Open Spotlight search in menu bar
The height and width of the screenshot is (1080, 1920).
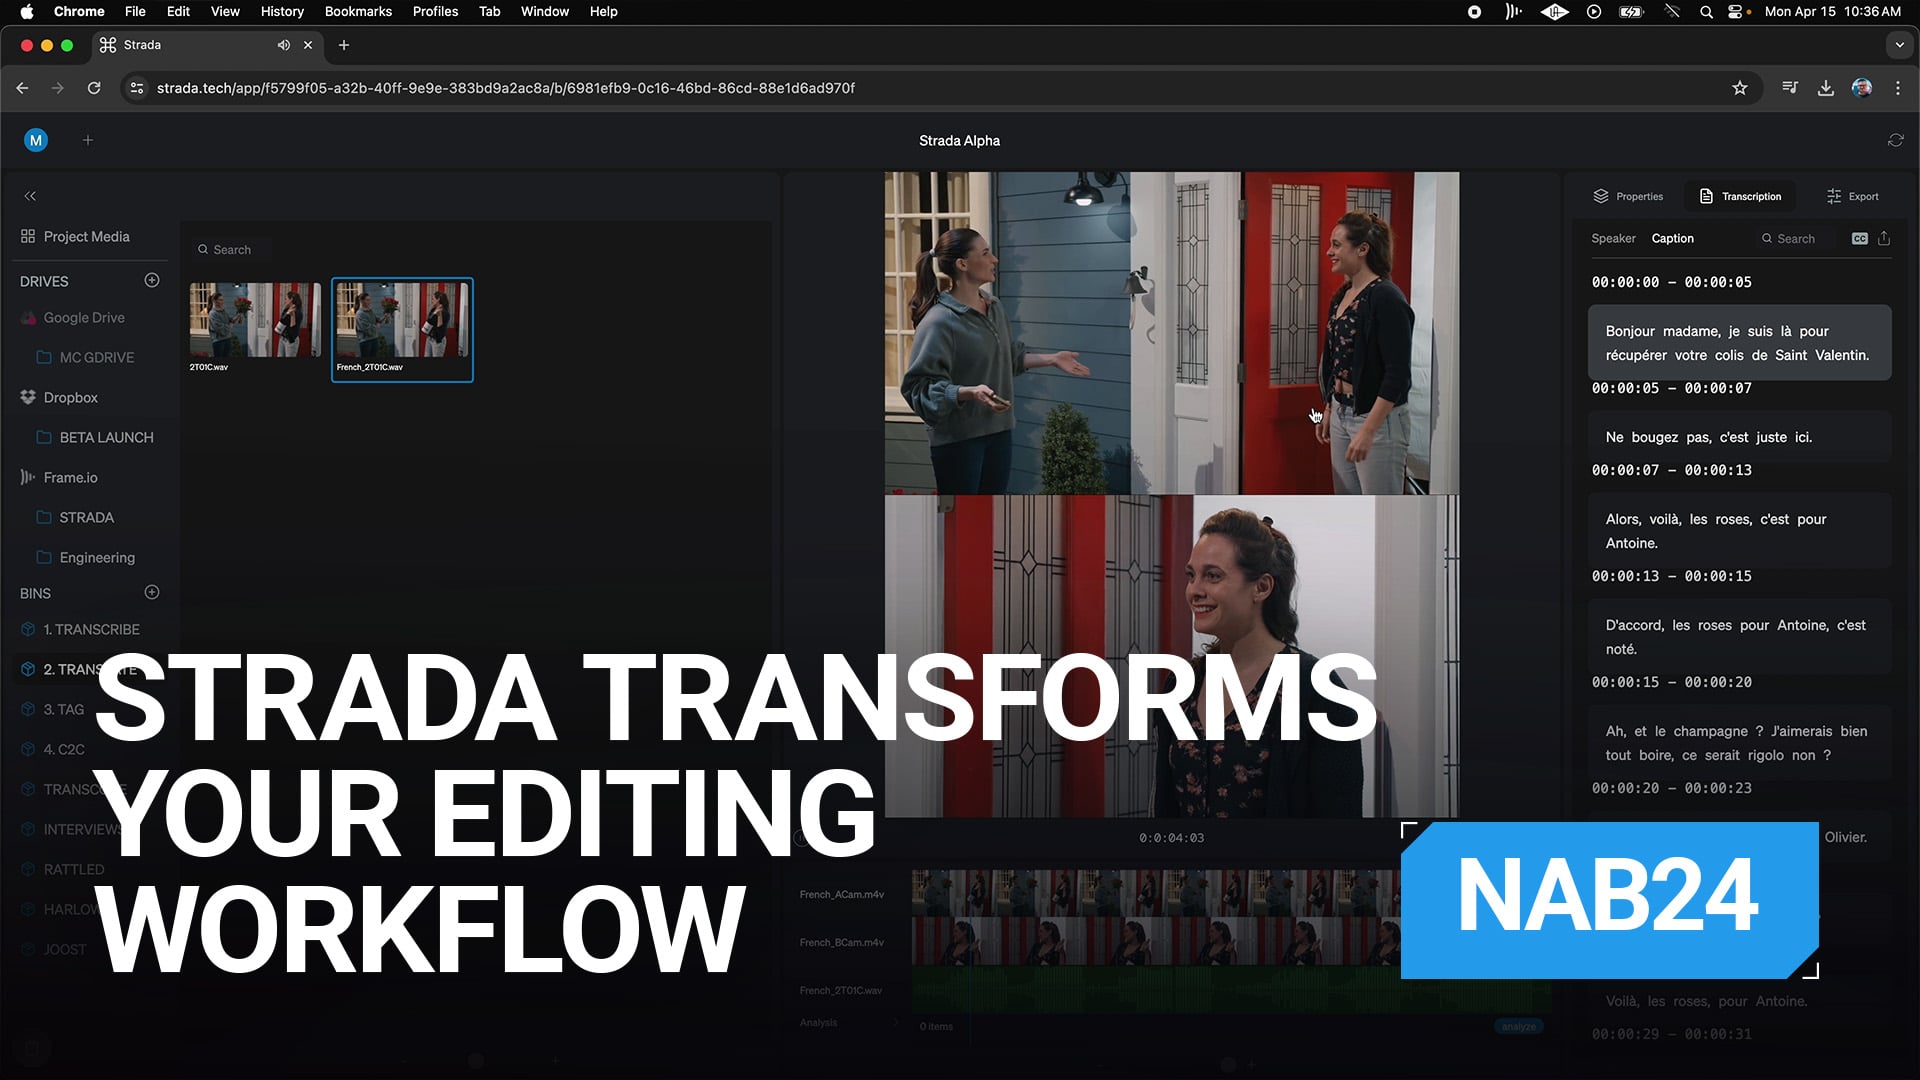1706,12
